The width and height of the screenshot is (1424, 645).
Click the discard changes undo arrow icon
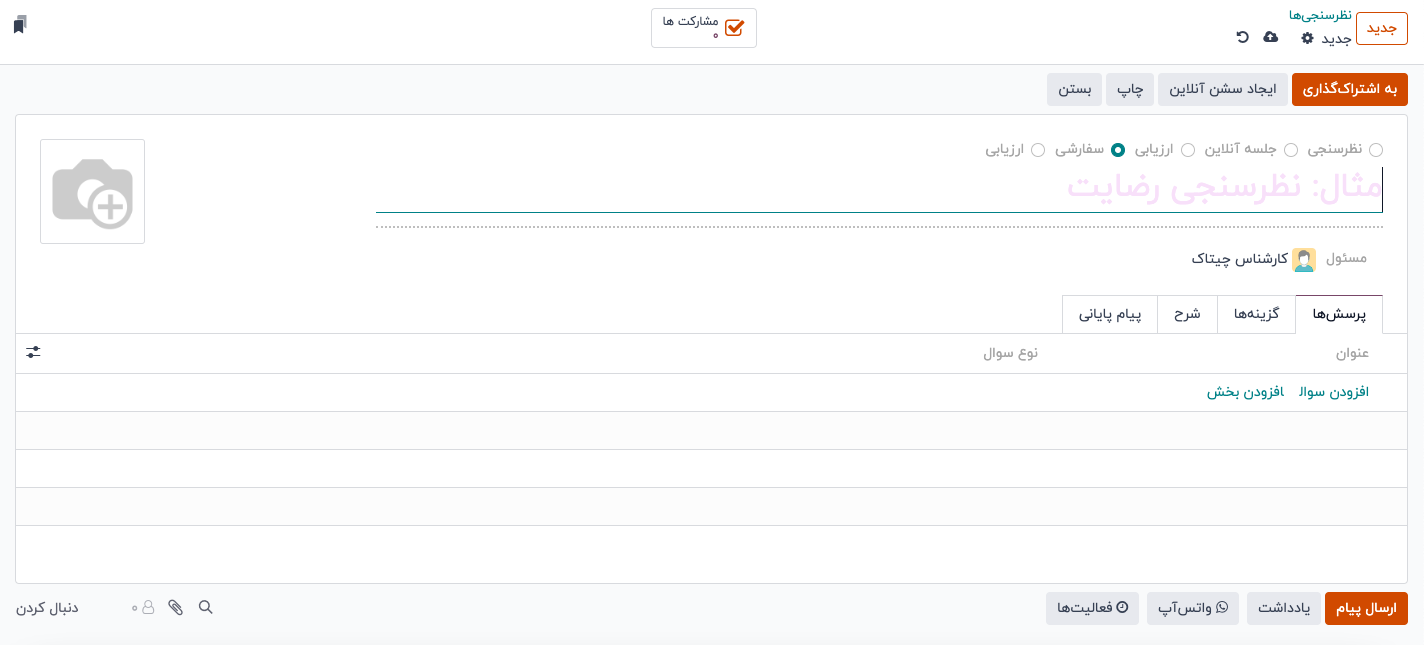click(x=1242, y=38)
